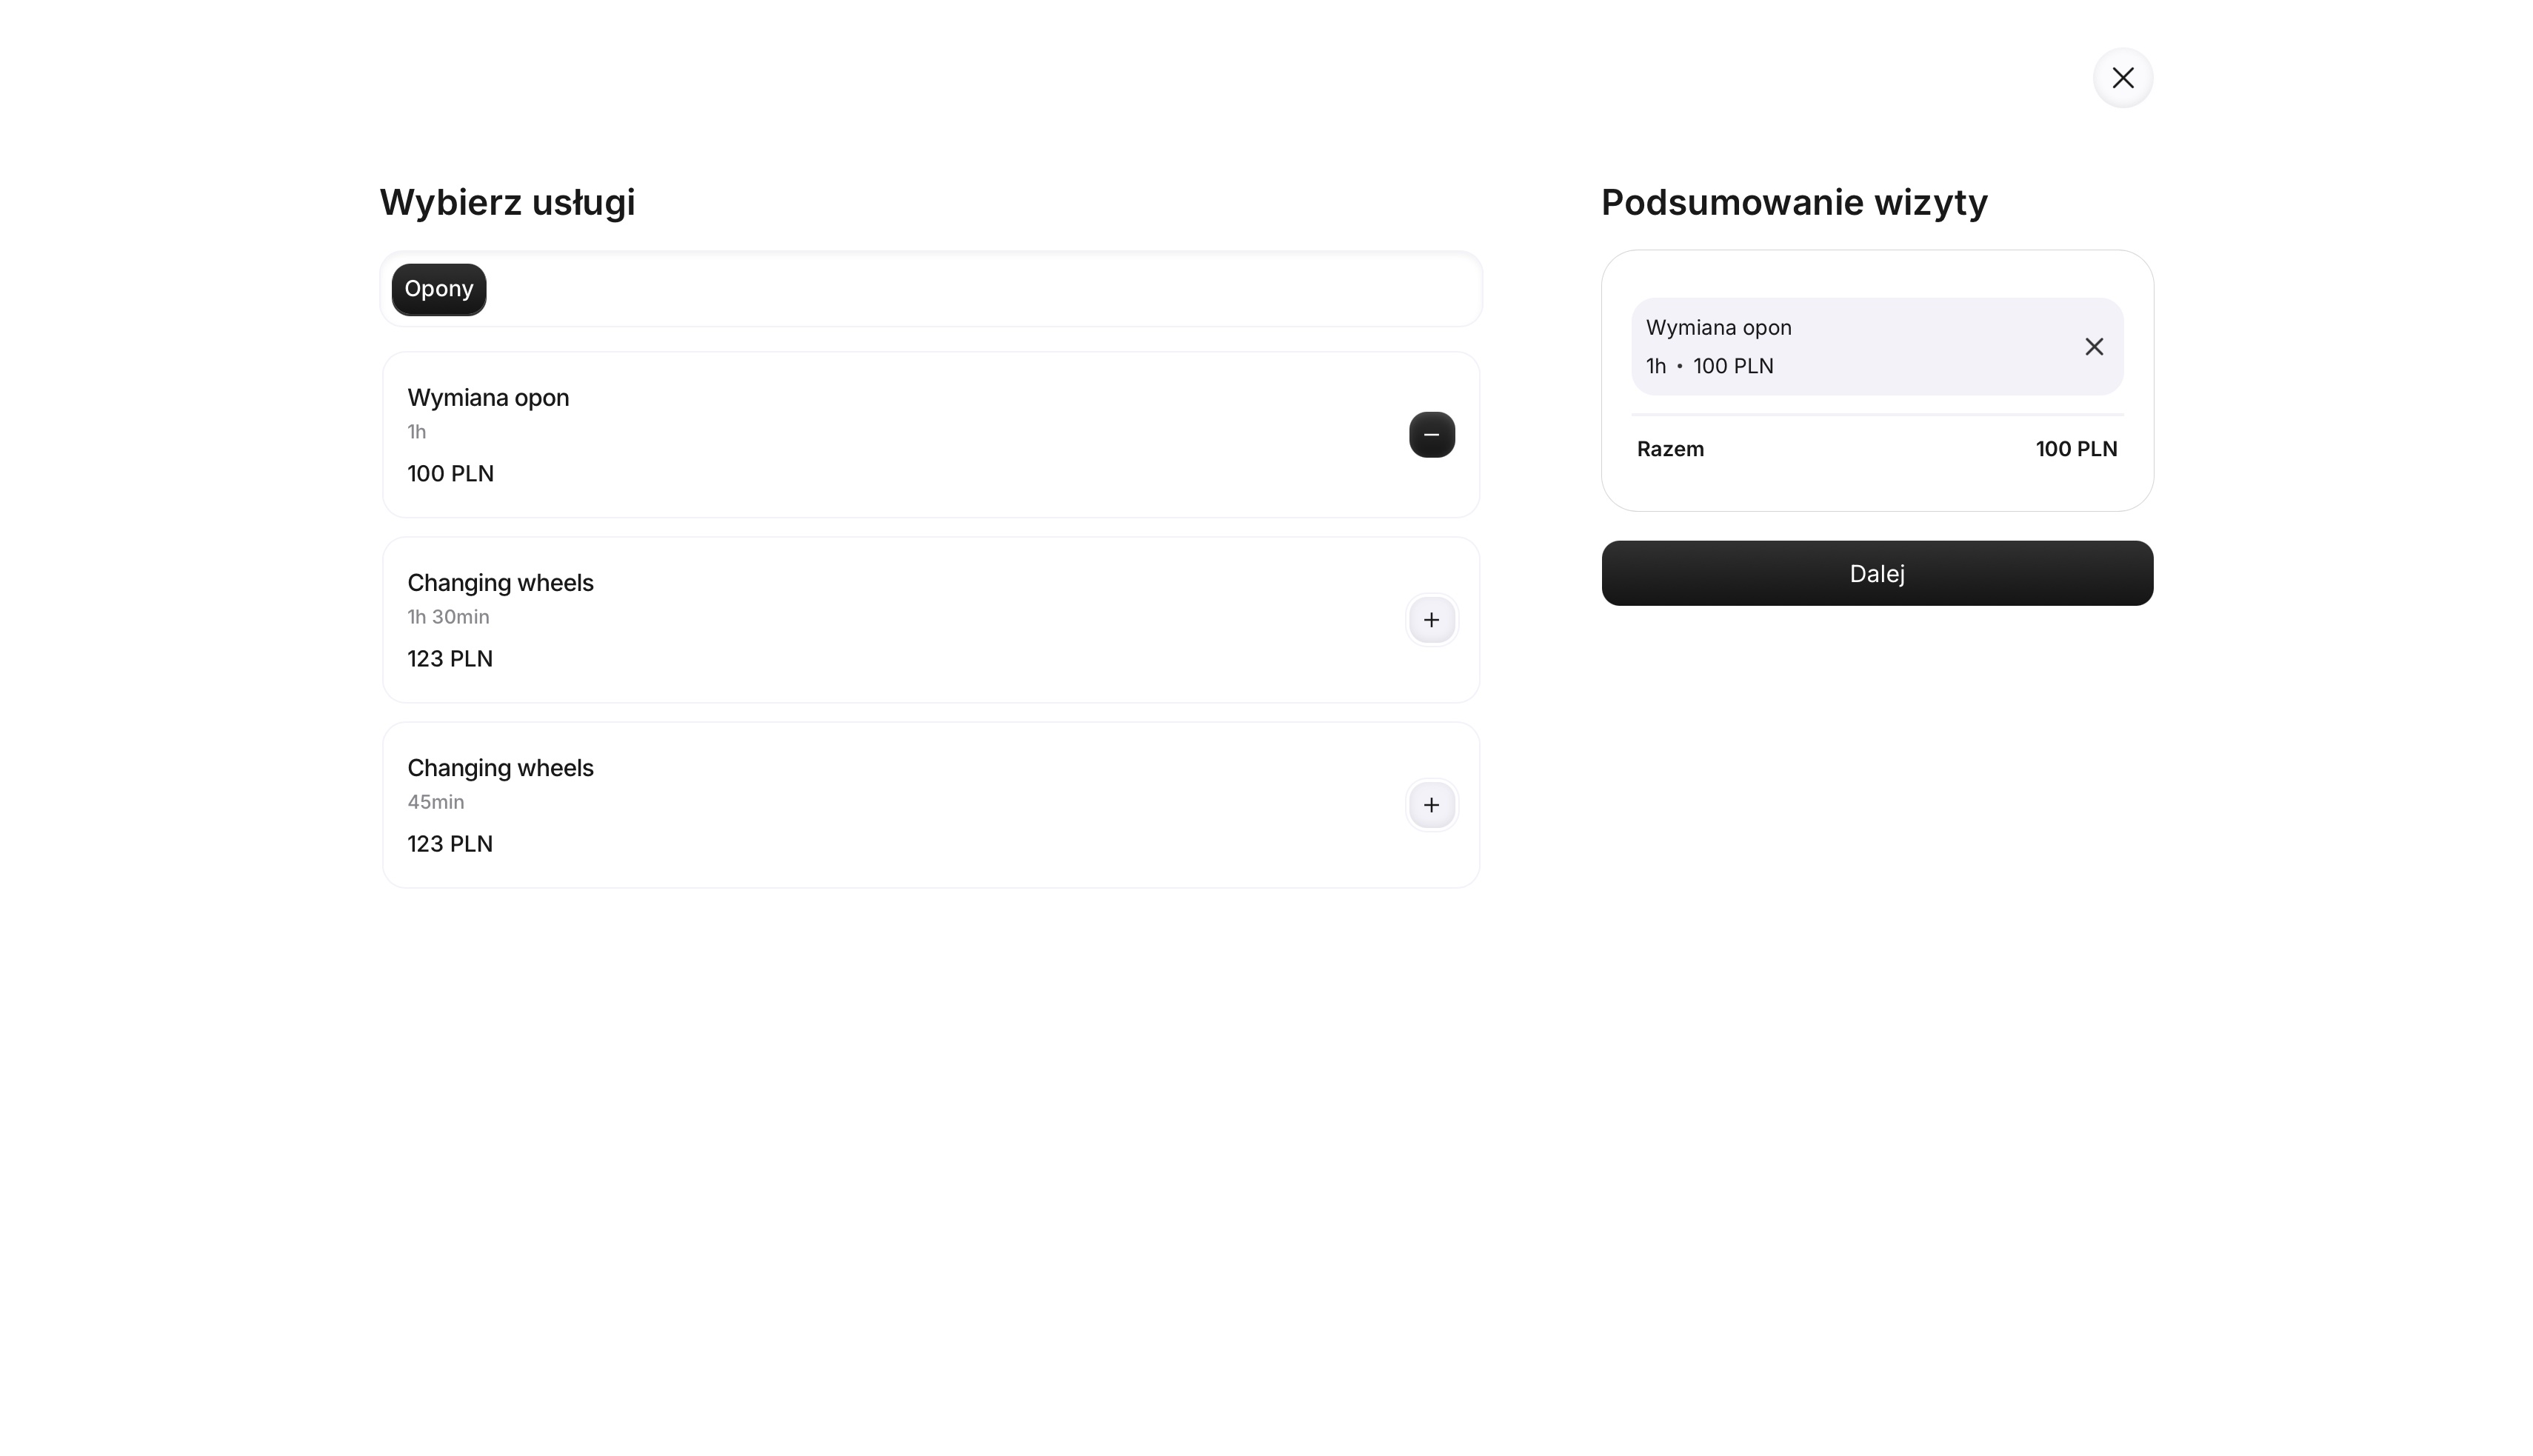Select the Podsumowanie wizyty panel heading
2533x1456 pixels.
point(1794,202)
